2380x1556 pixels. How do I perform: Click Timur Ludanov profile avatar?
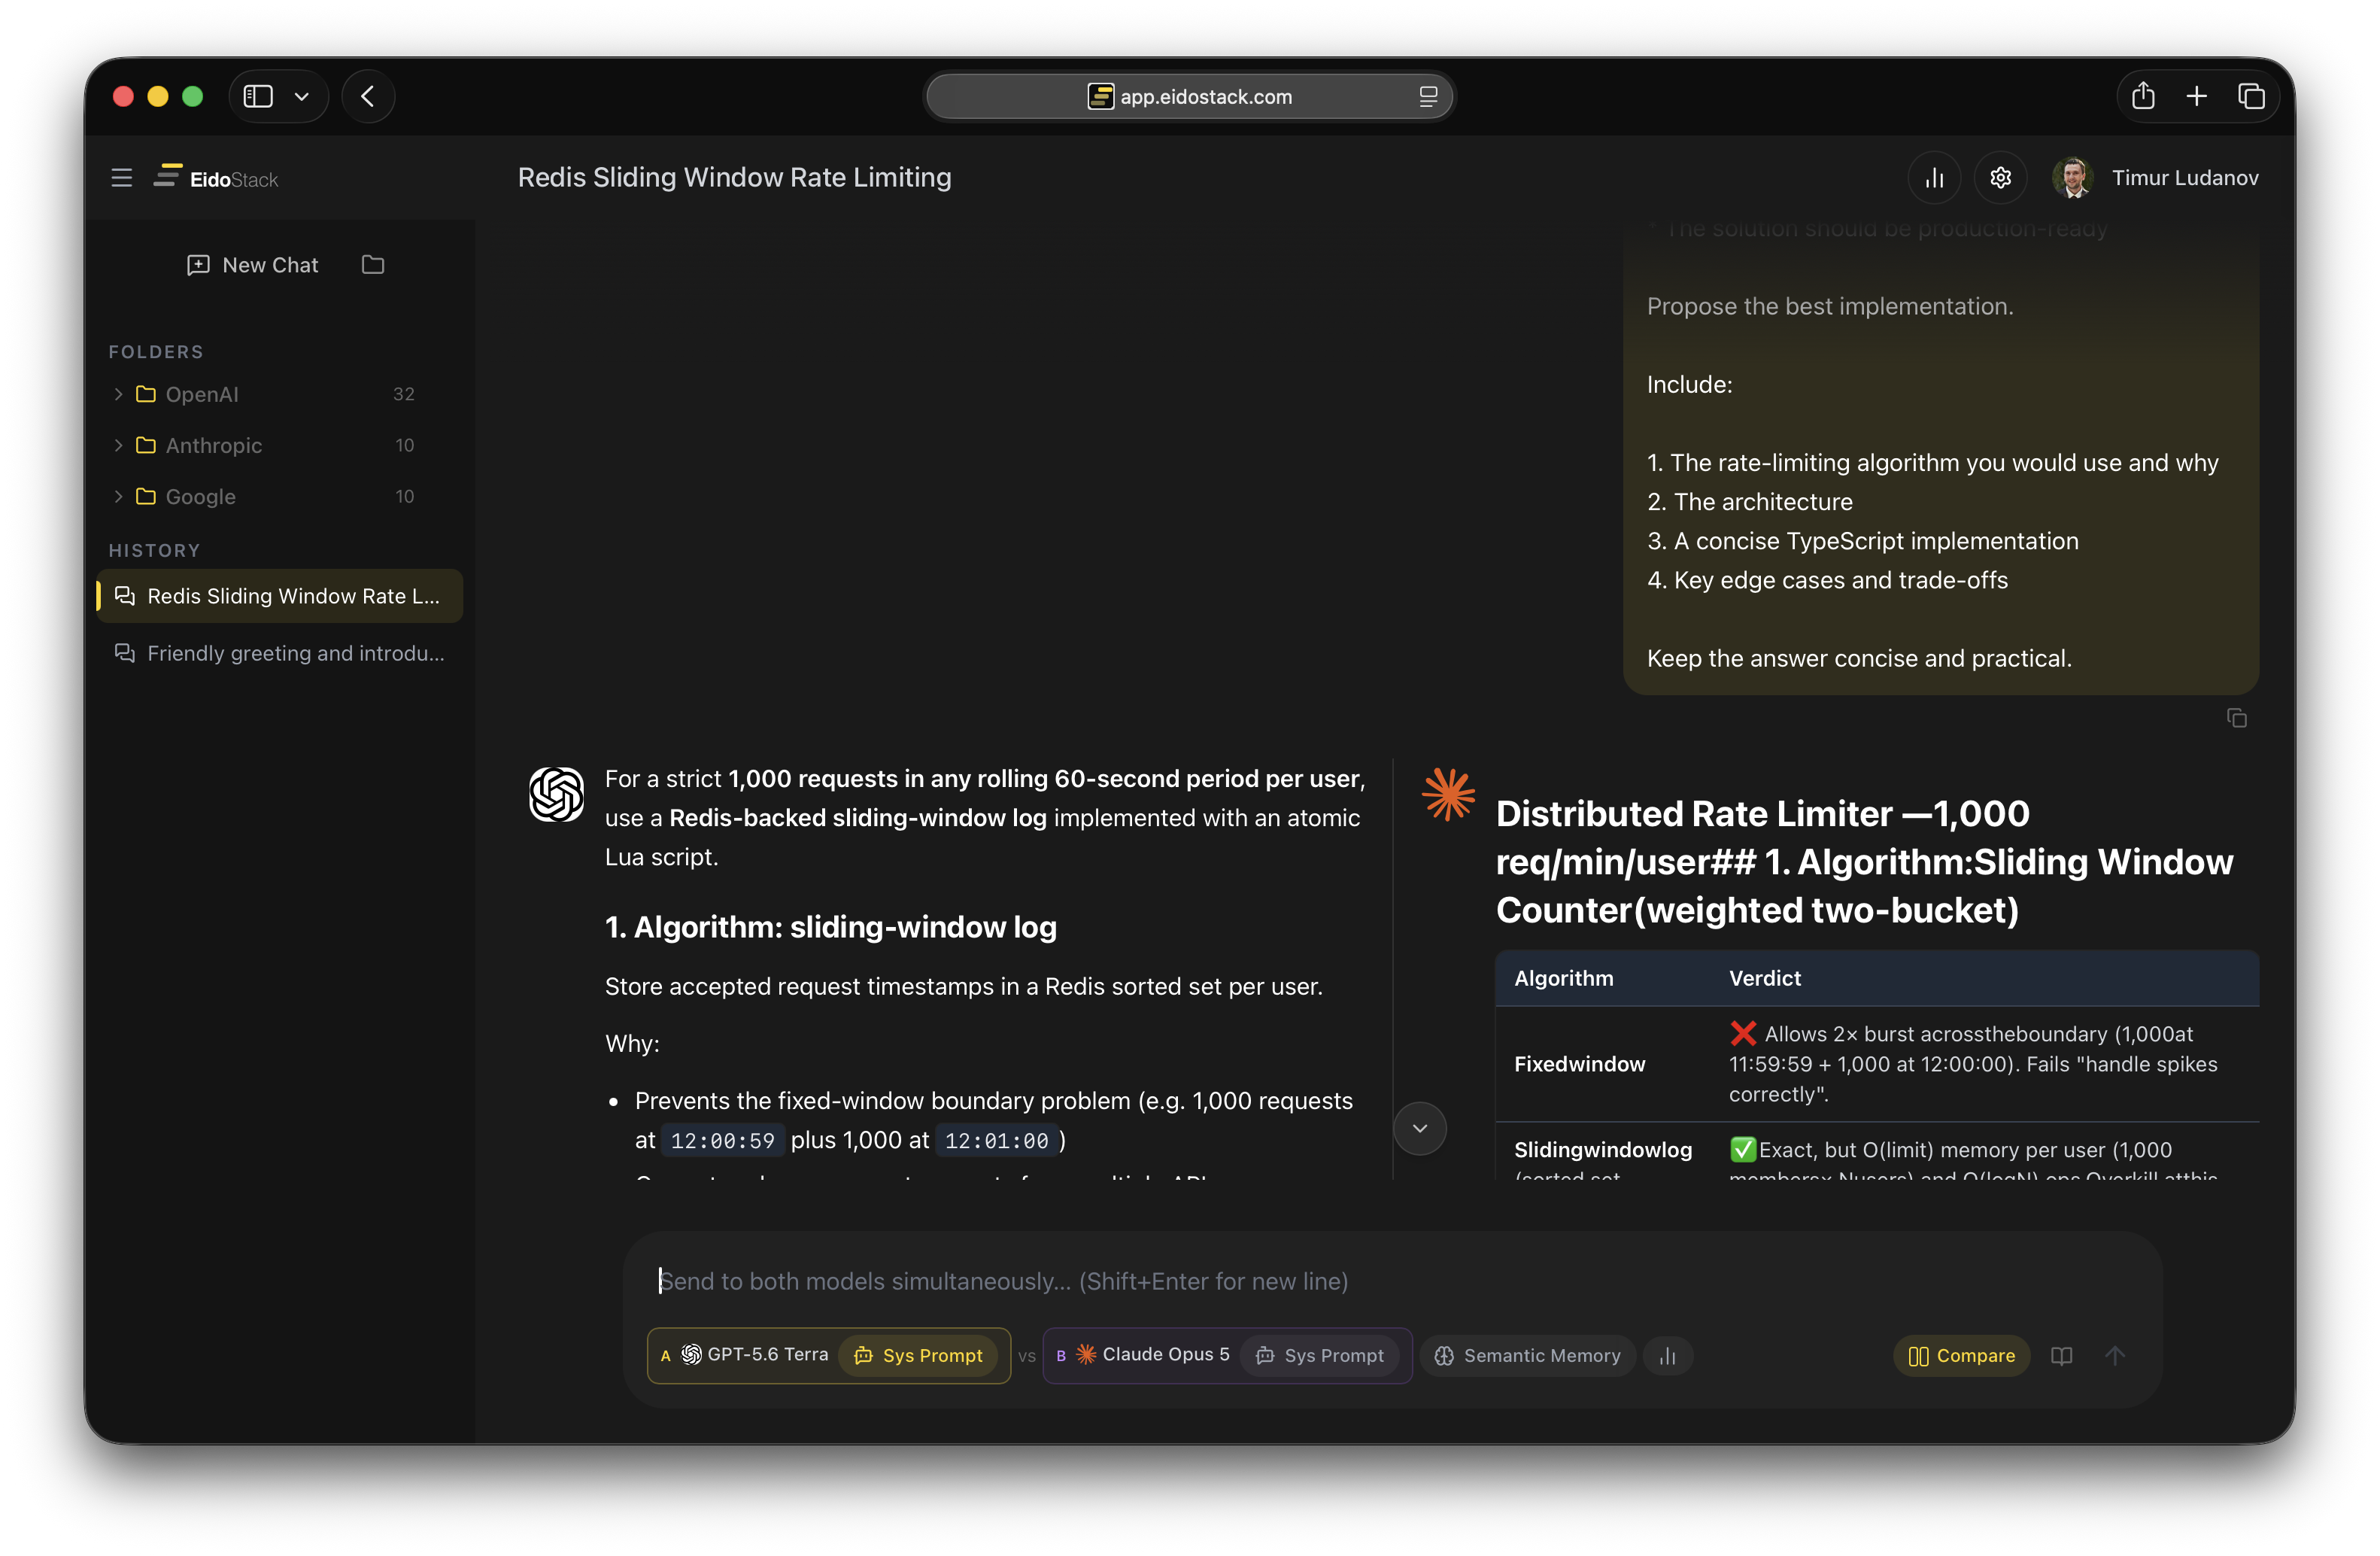point(2072,178)
